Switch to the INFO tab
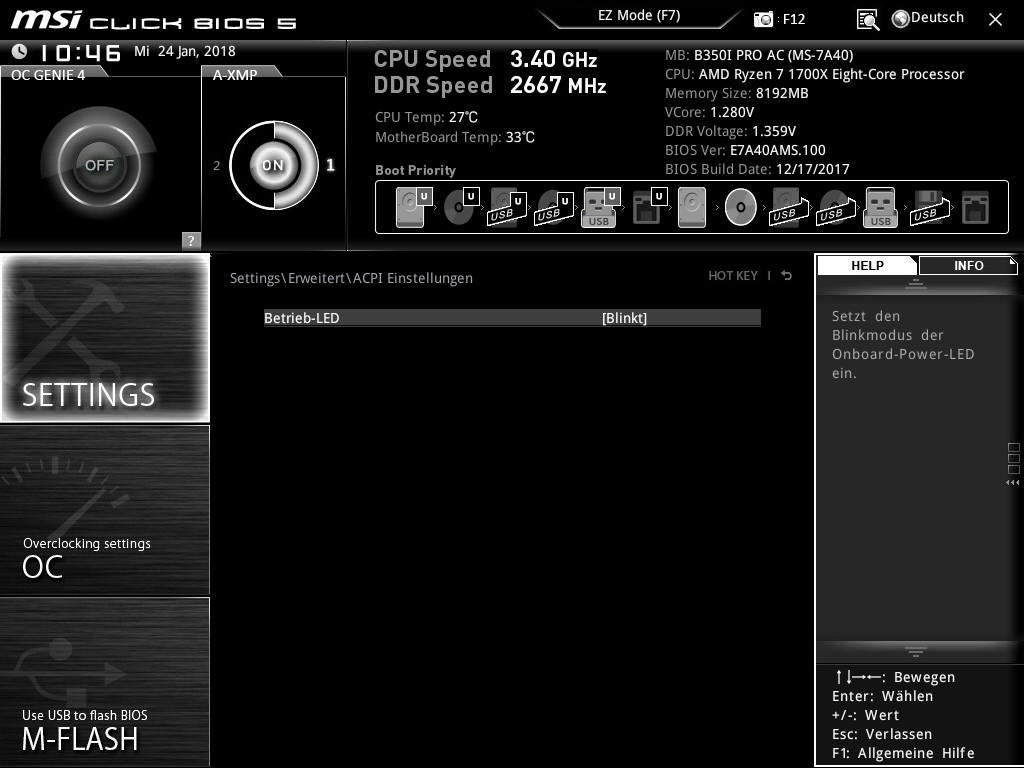The height and width of the screenshot is (768, 1024). tap(968, 266)
